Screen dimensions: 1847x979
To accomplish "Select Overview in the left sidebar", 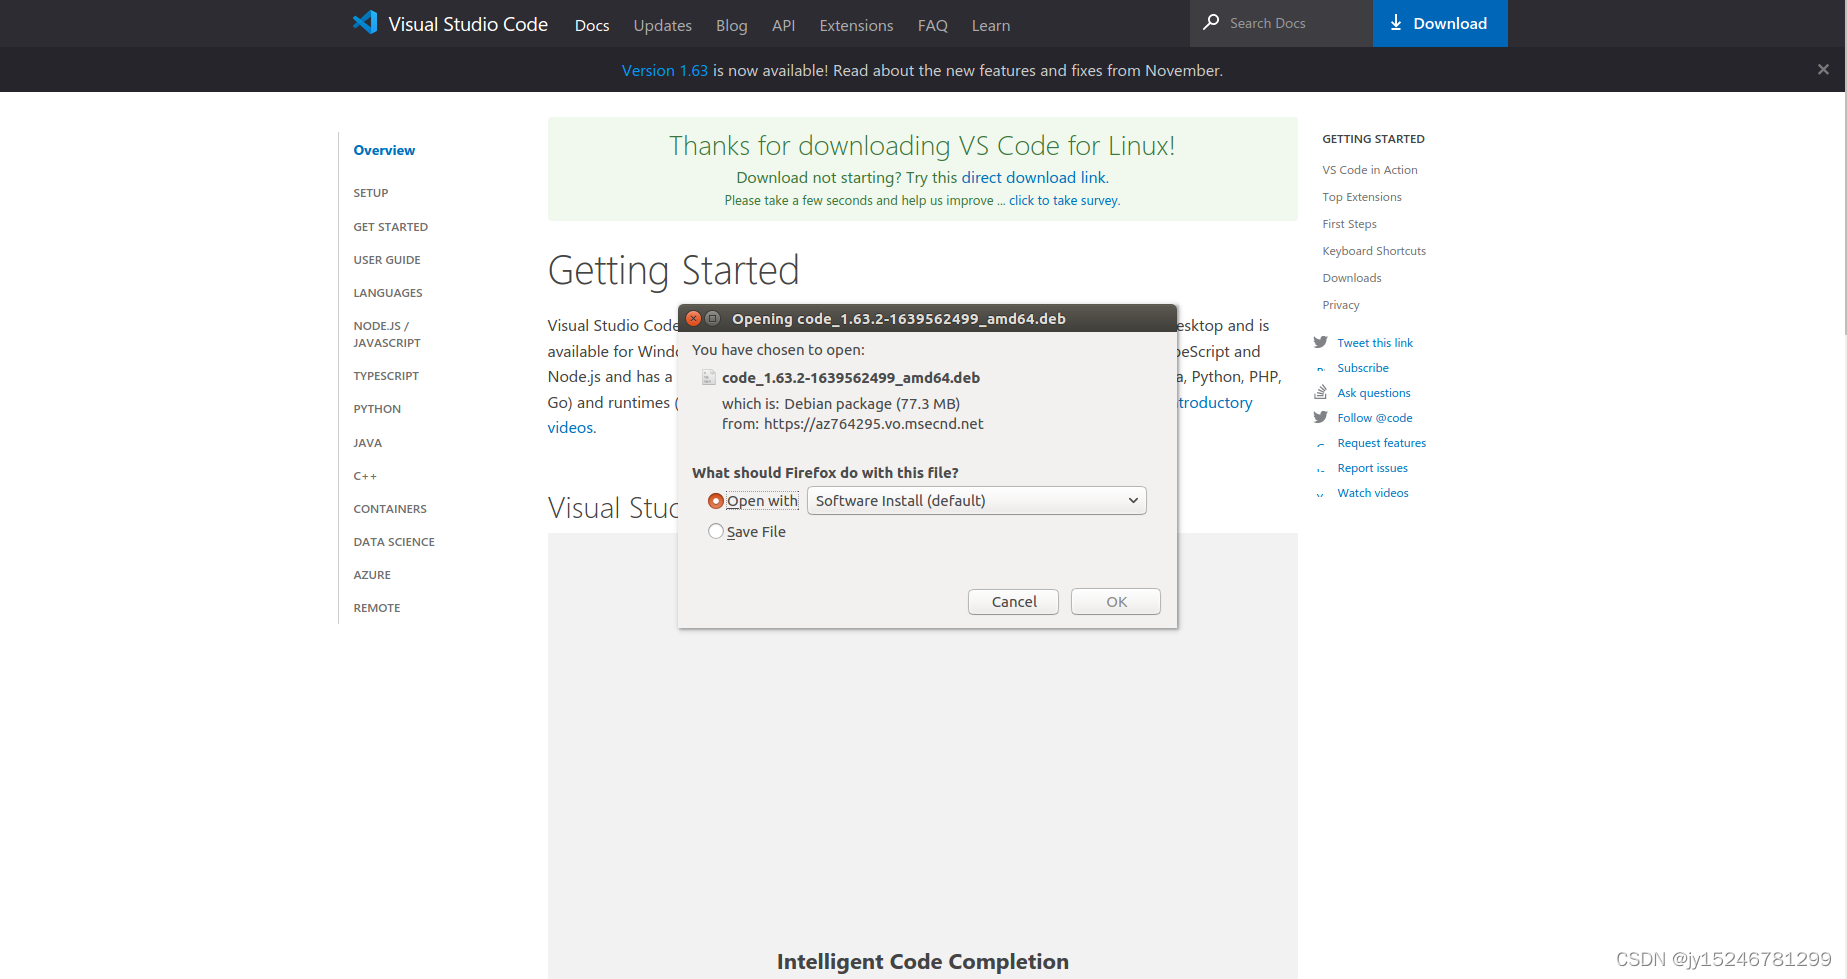I will point(384,150).
